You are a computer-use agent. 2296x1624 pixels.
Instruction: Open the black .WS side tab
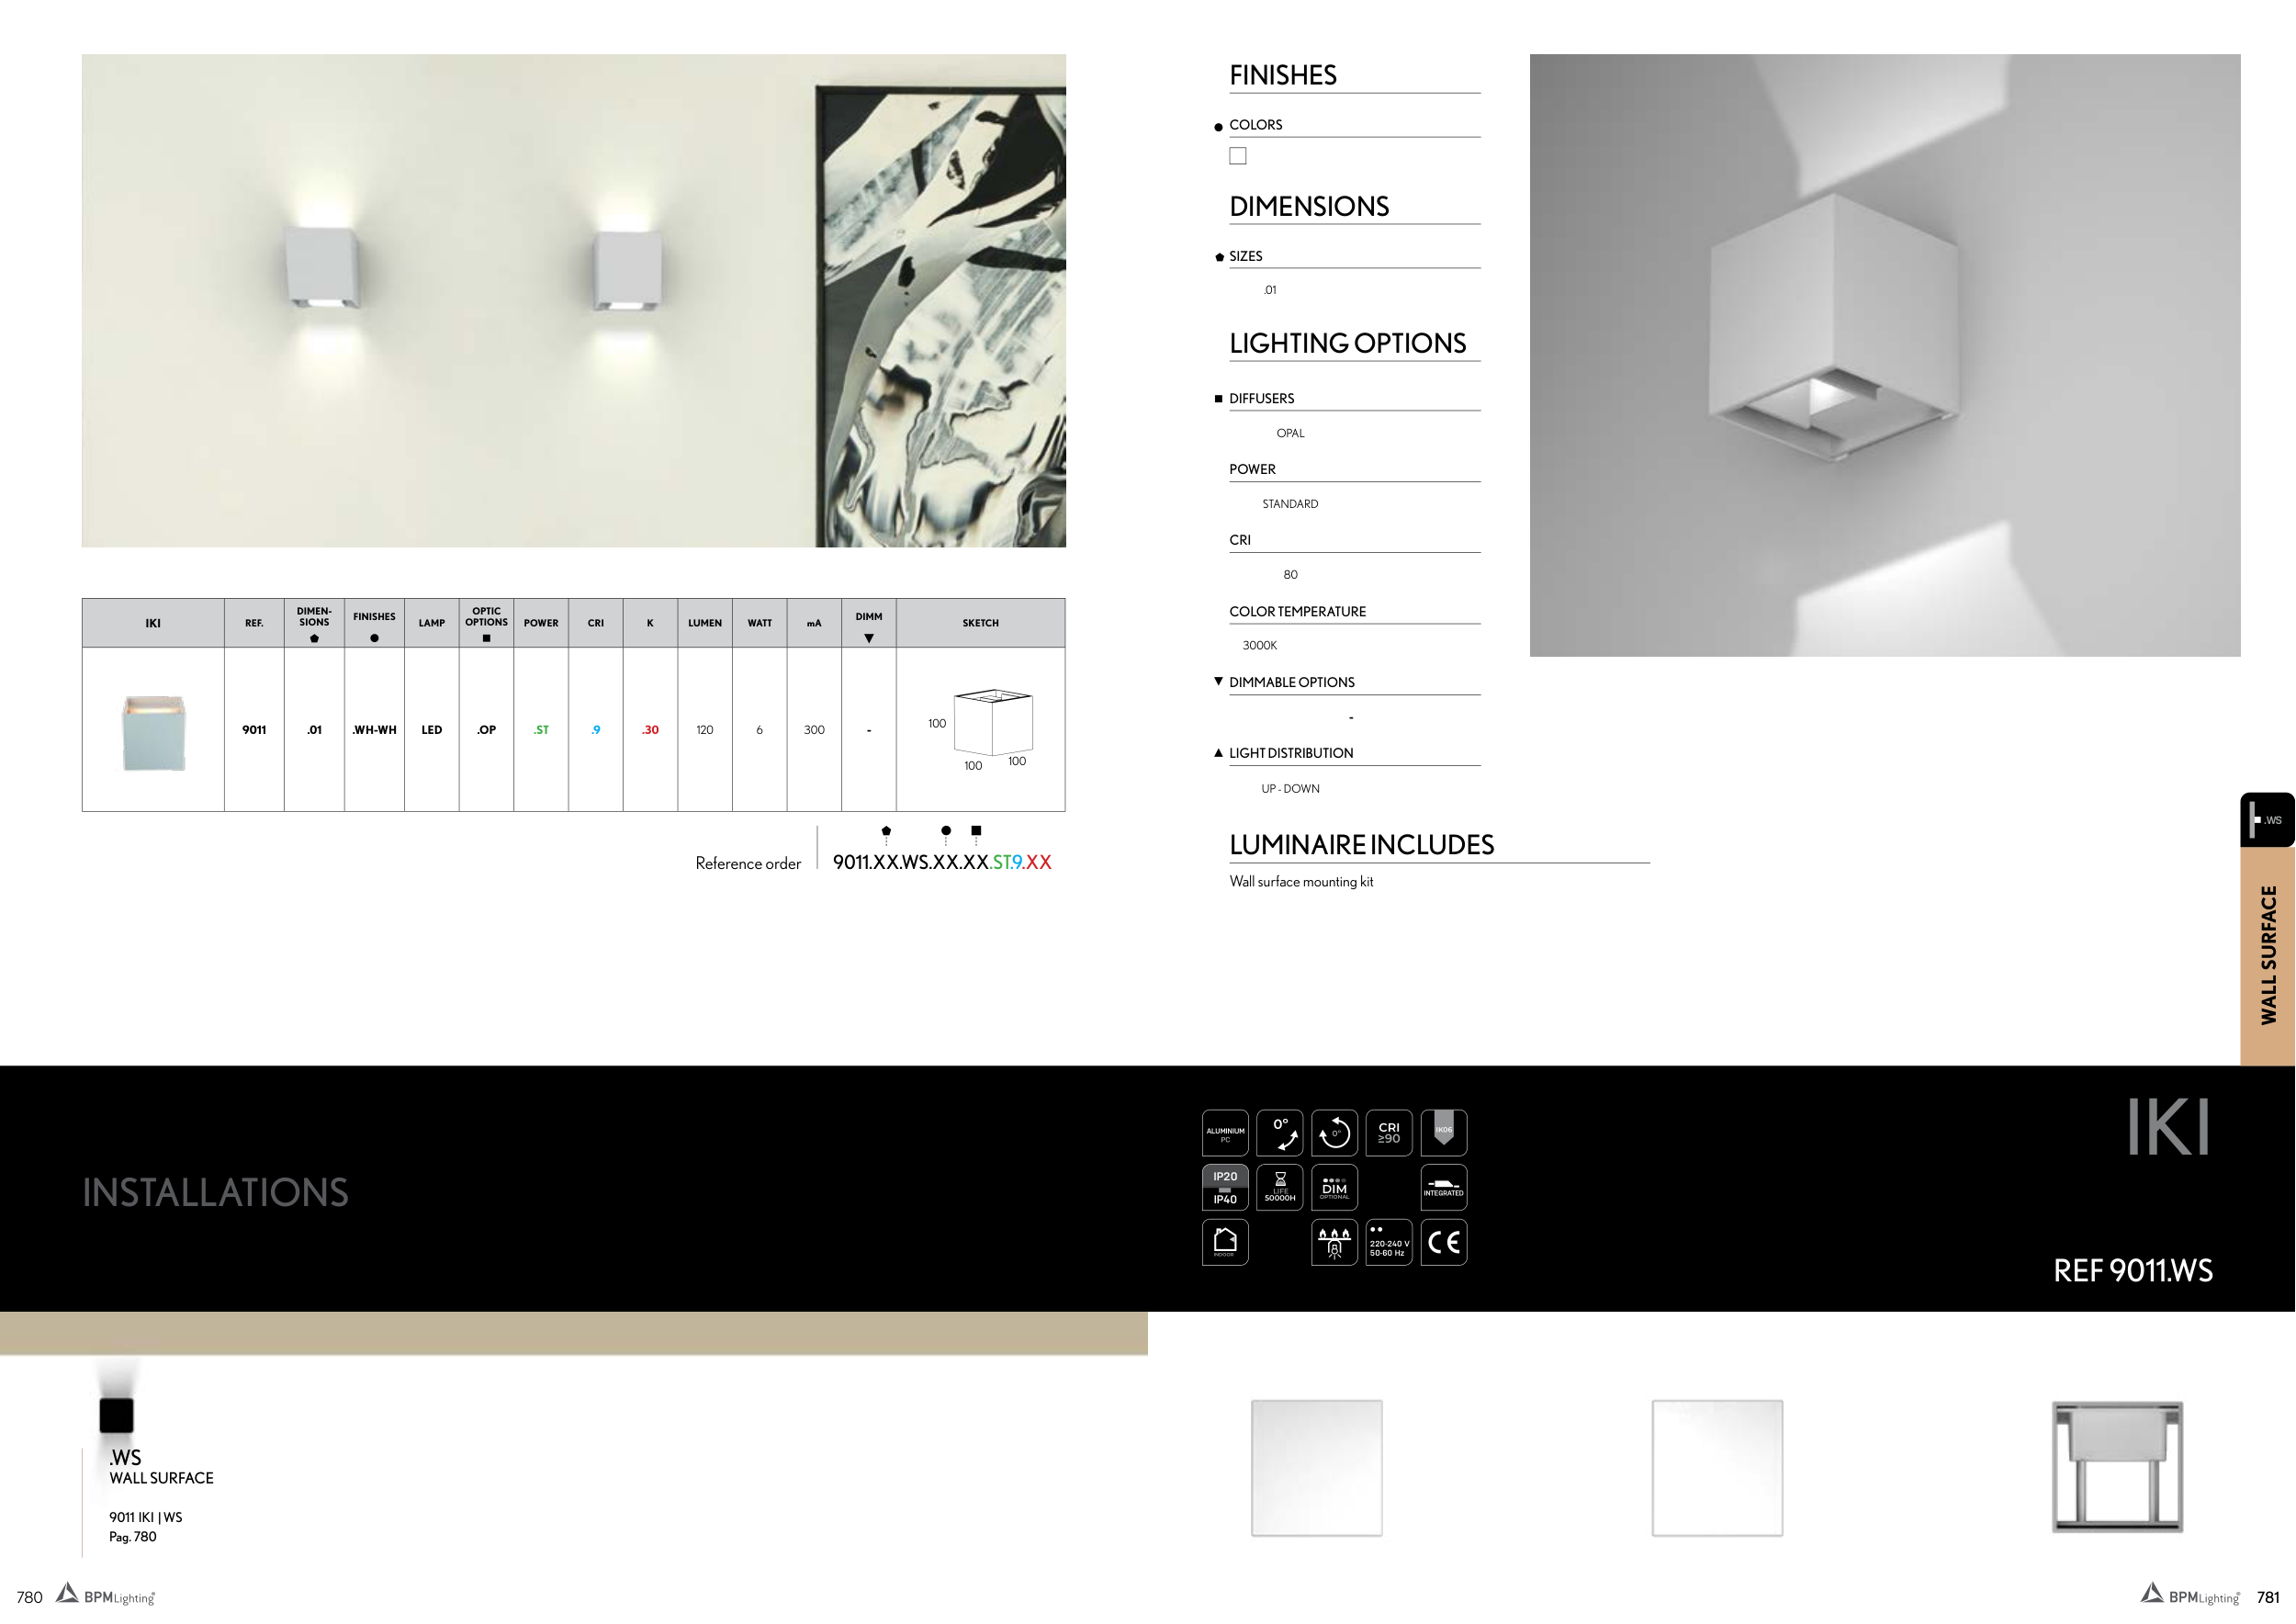pos(2266,820)
